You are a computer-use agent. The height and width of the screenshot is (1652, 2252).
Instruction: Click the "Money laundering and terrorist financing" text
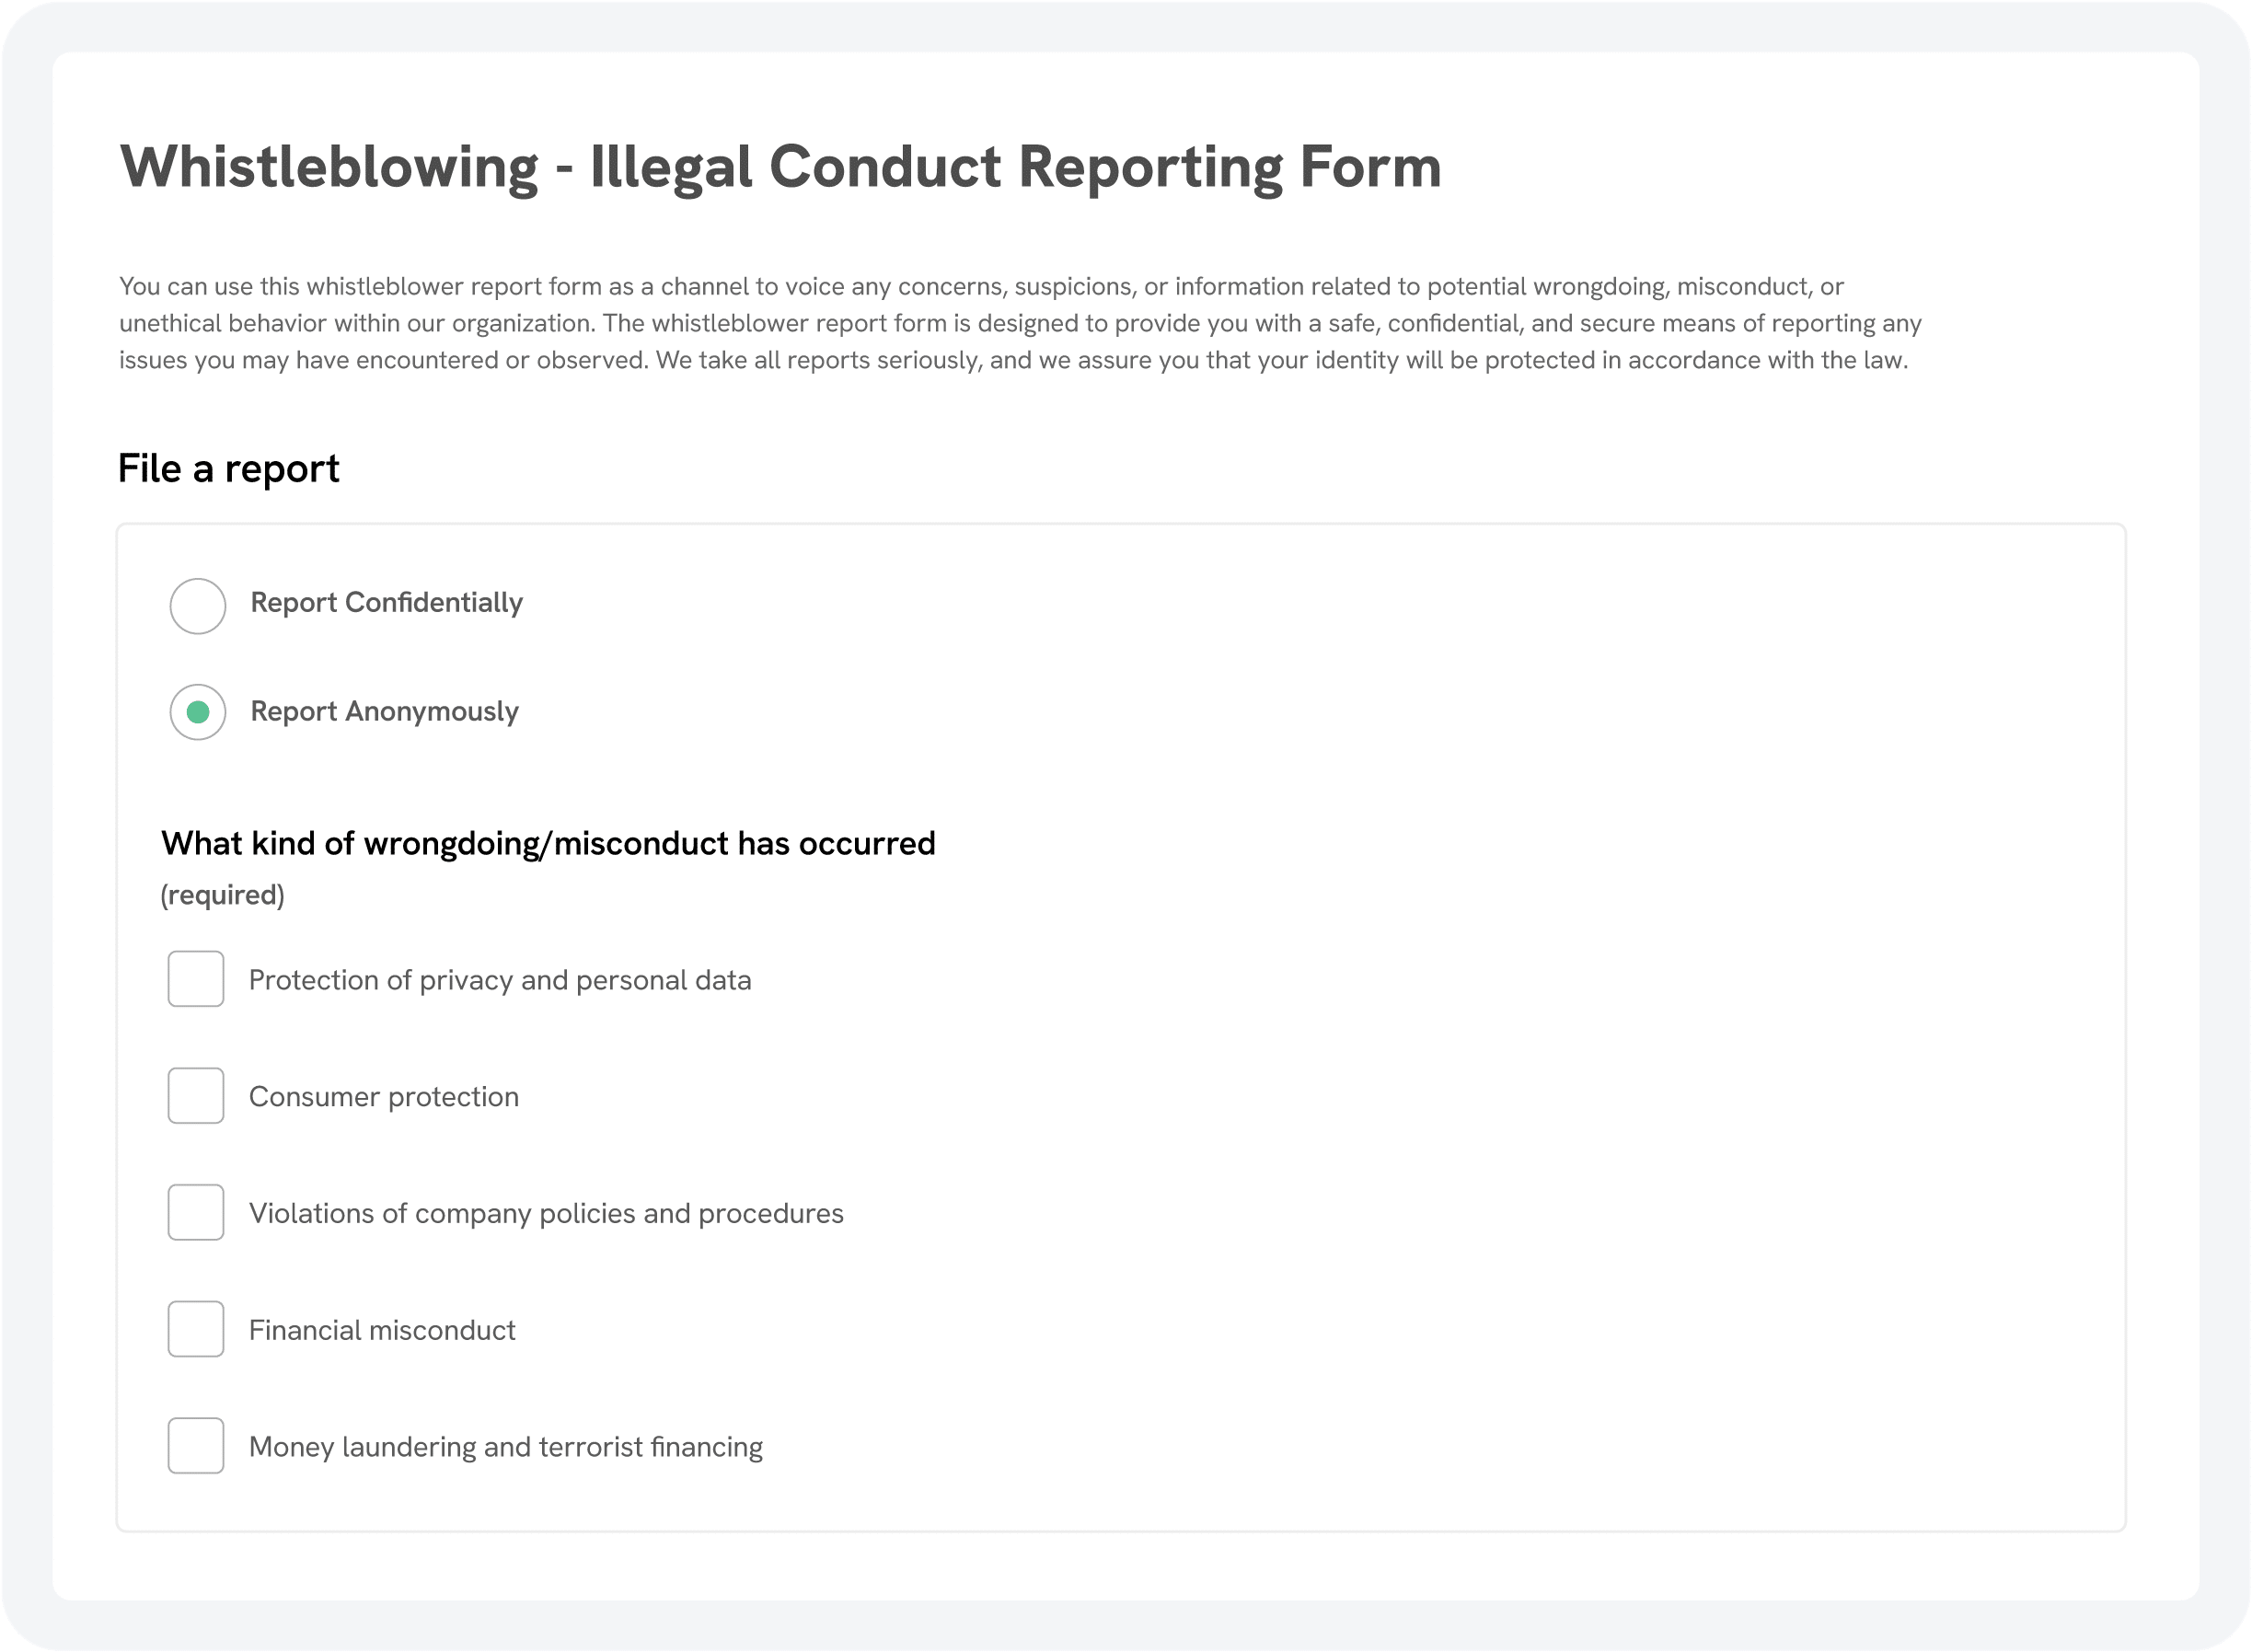coord(506,1448)
